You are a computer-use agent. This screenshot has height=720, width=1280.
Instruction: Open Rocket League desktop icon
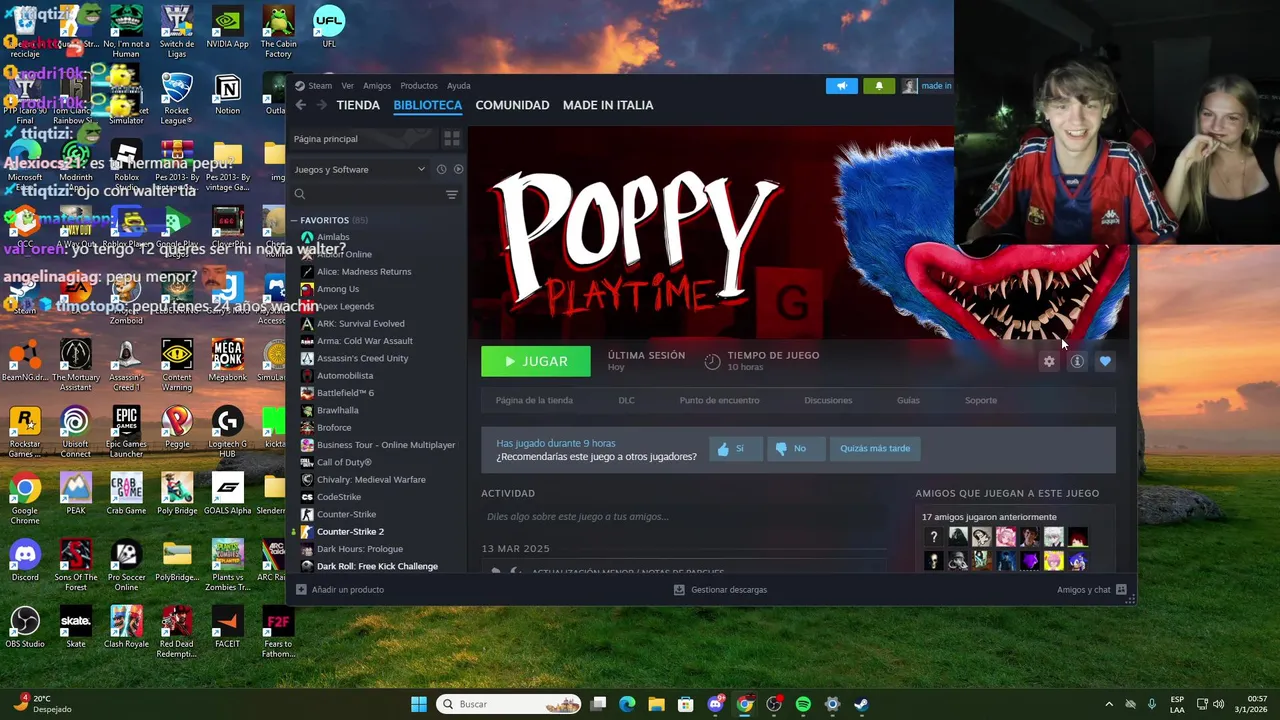pos(177,98)
